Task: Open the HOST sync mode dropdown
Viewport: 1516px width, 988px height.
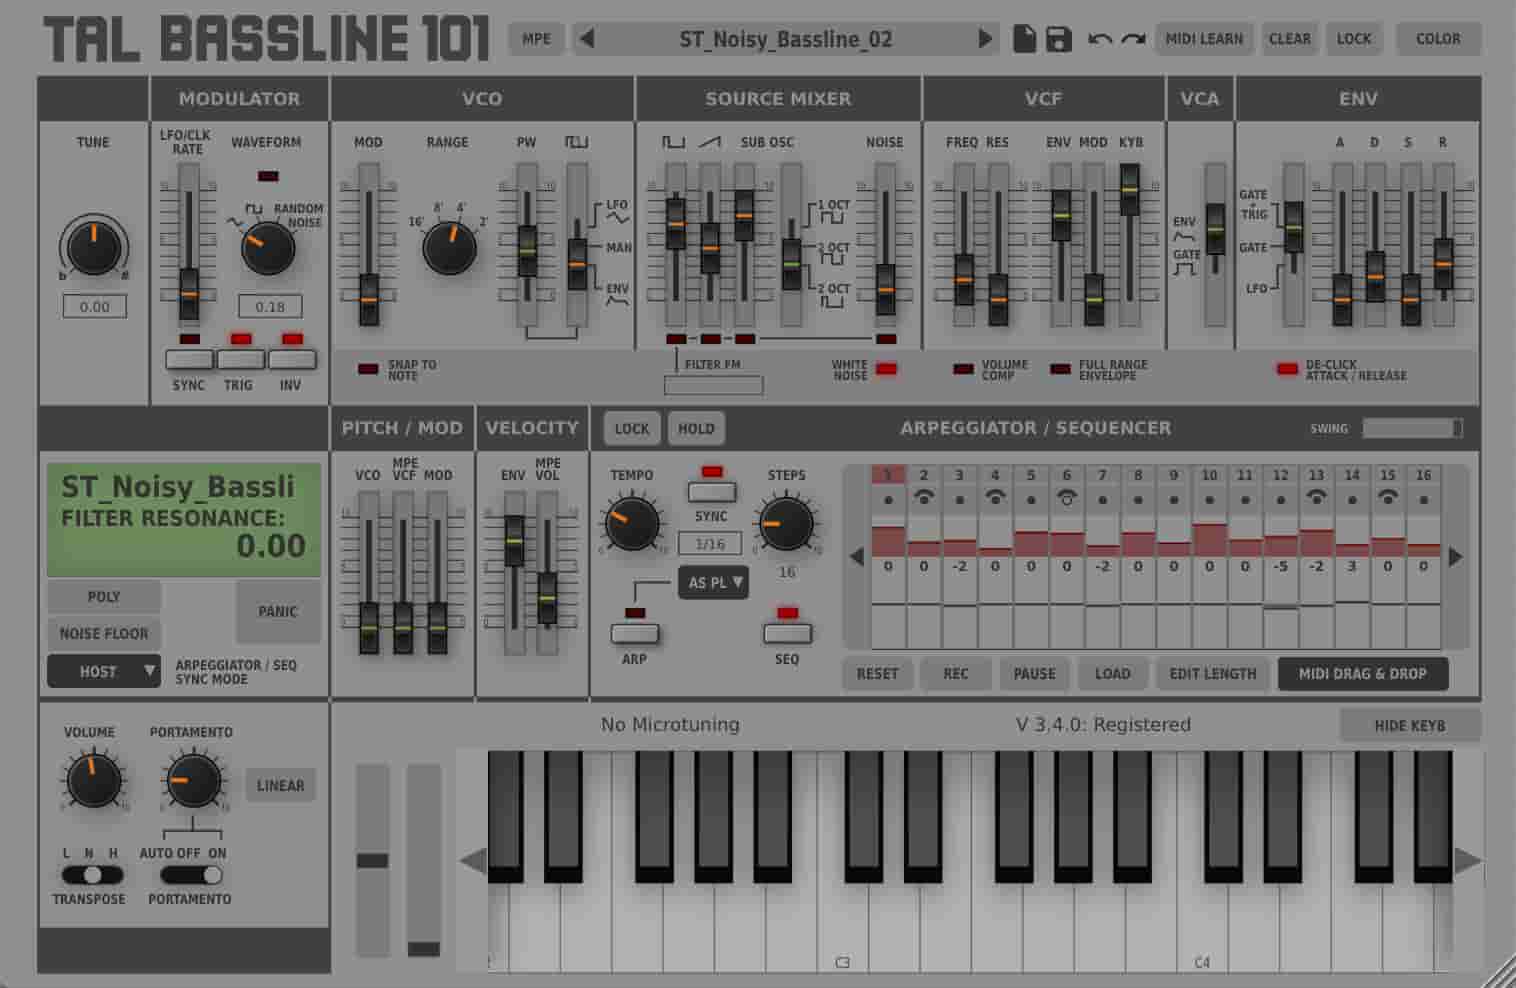Action: [x=102, y=671]
